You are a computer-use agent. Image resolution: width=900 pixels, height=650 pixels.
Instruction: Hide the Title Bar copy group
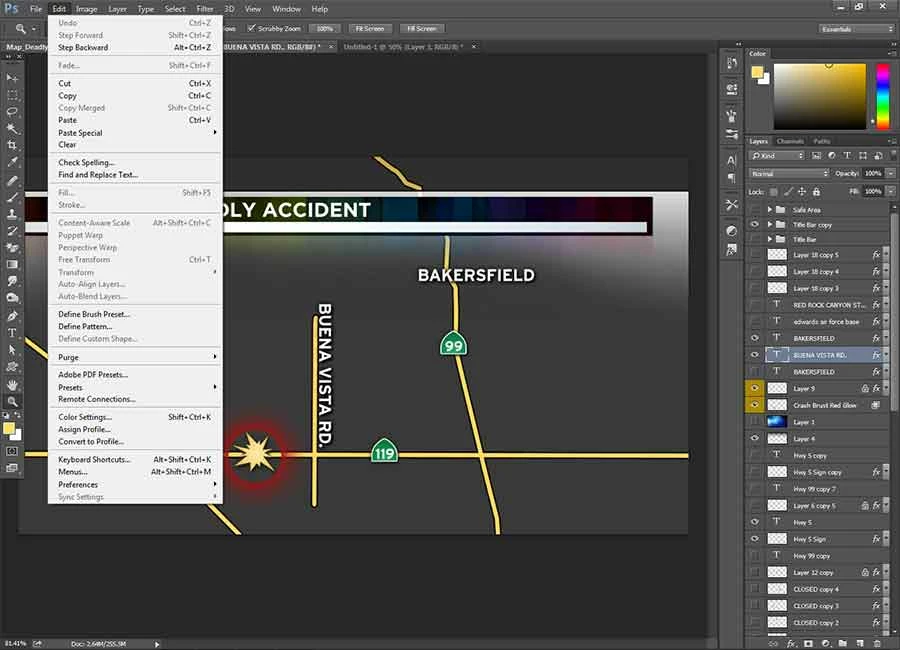(x=755, y=225)
